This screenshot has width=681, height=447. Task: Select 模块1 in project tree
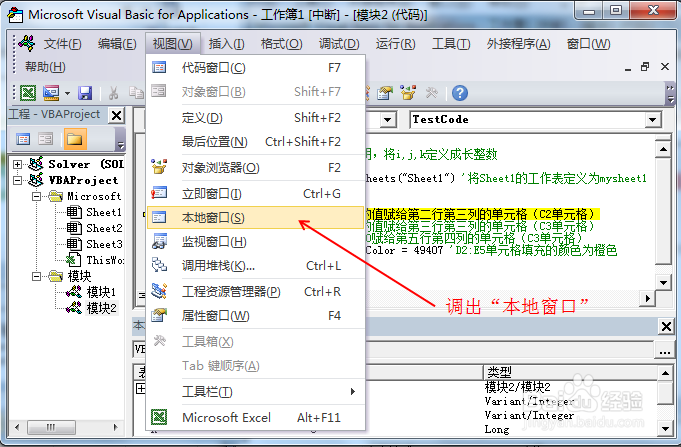101,292
